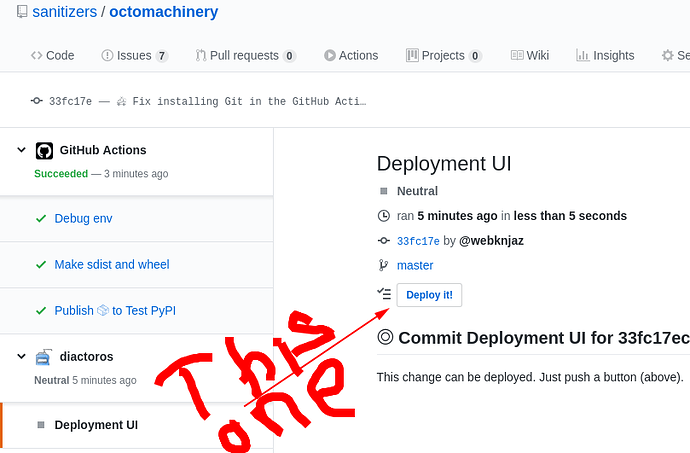Click the Projects count badge 0
The height and width of the screenshot is (453, 690).
coord(475,56)
